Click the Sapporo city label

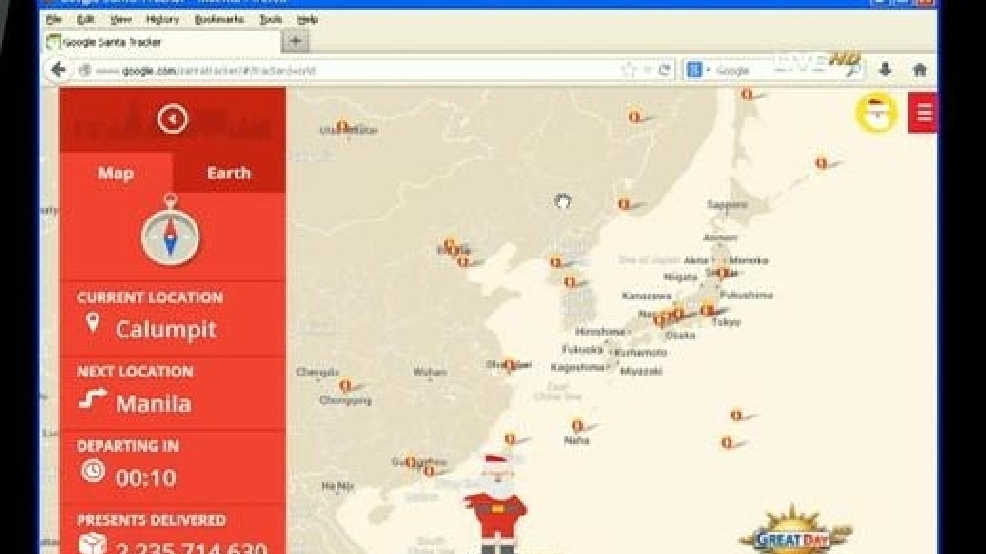tap(728, 205)
